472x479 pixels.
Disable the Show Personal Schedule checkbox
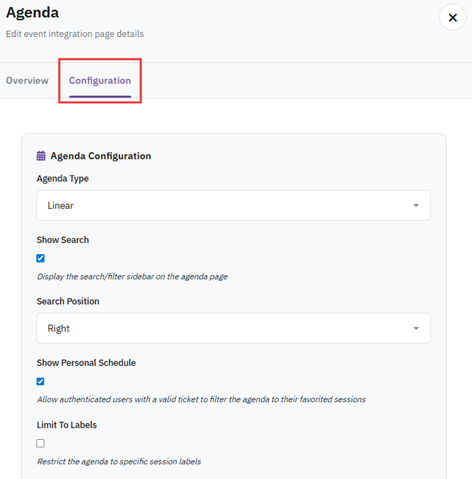(40, 381)
